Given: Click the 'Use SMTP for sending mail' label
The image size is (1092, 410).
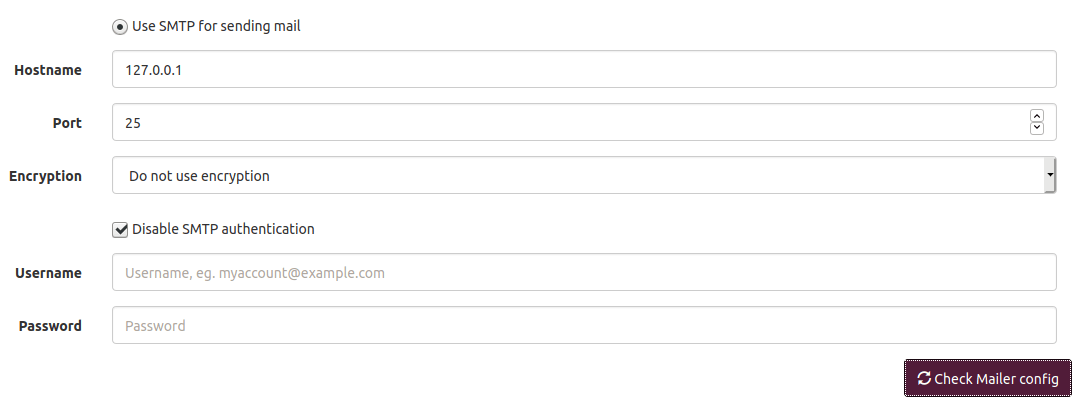Looking at the screenshot, I should click(x=216, y=27).
